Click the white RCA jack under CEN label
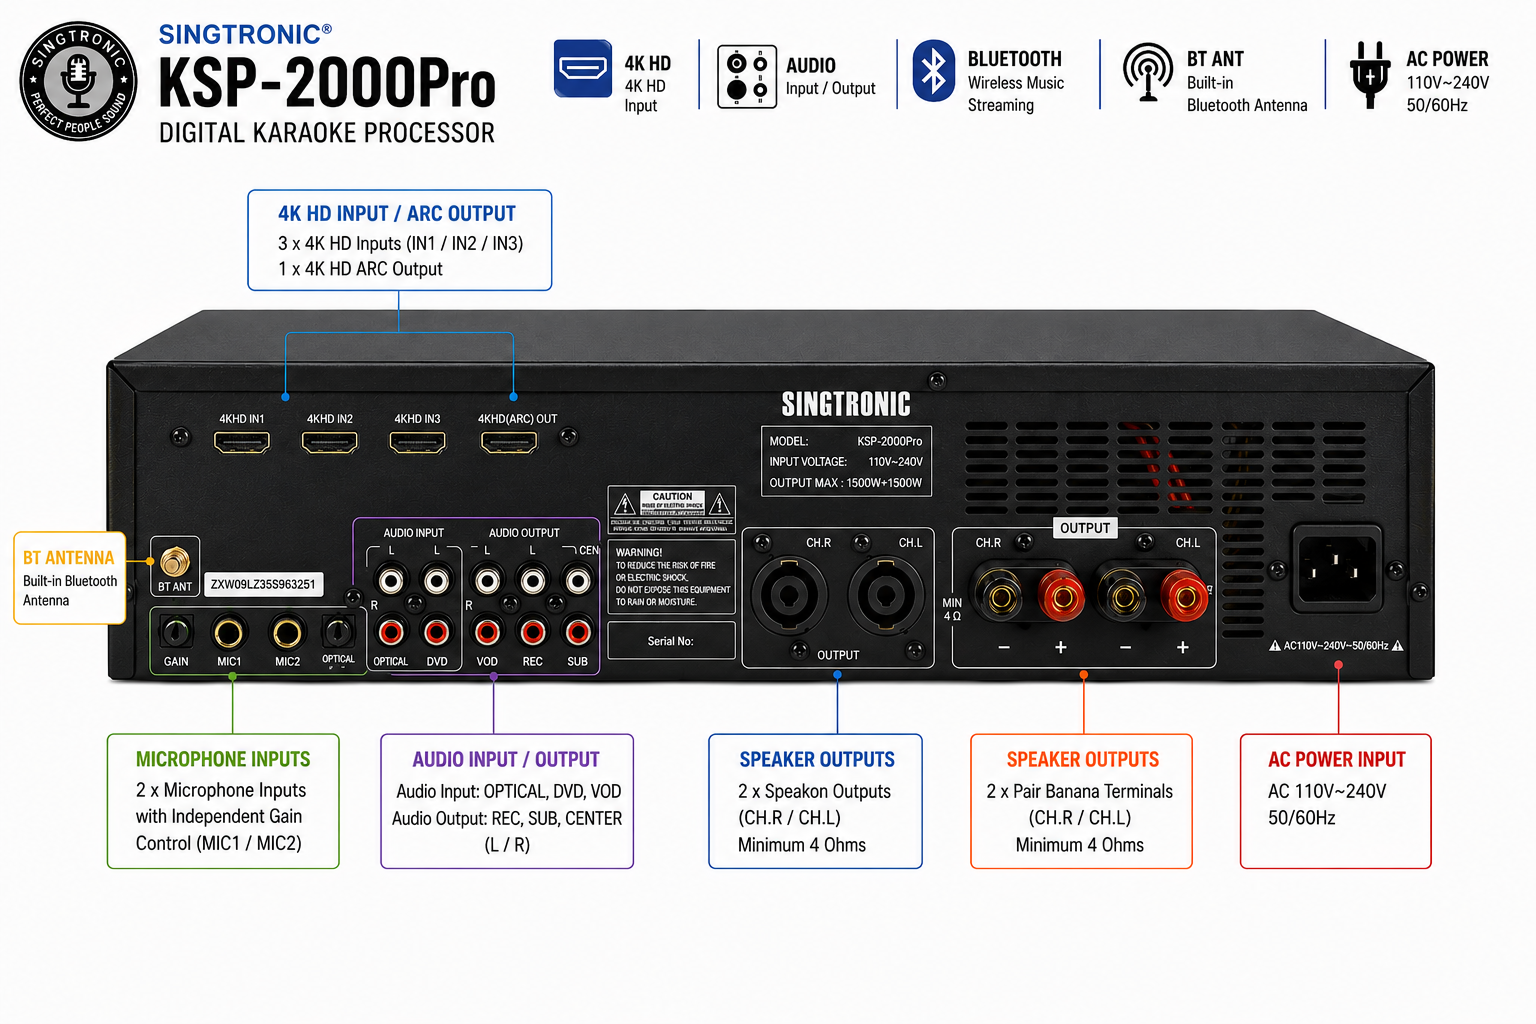 tap(578, 580)
